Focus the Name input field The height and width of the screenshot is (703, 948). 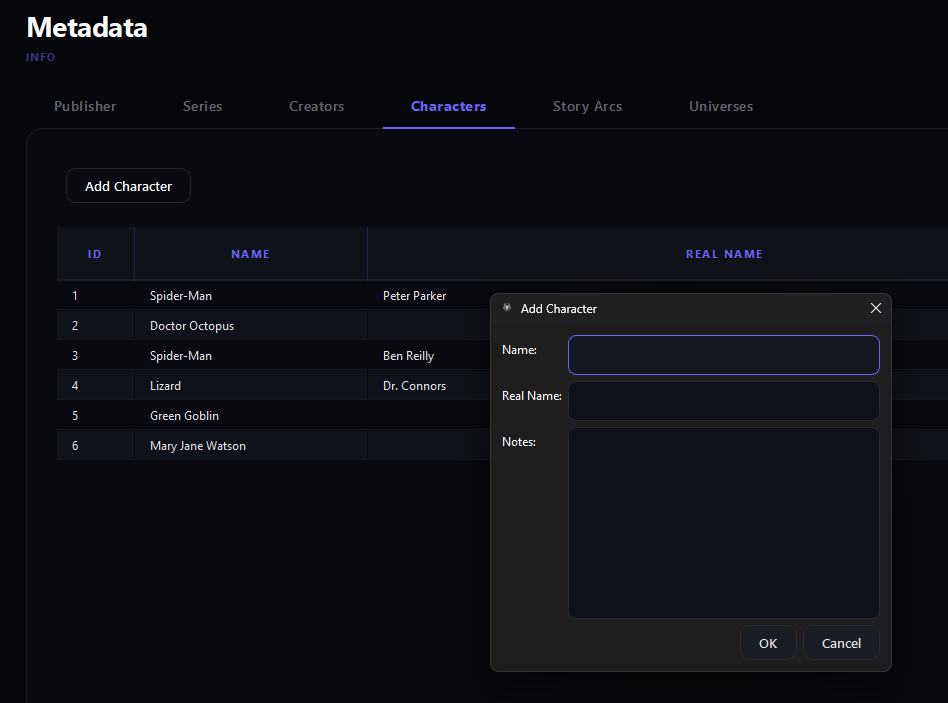pyautogui.click(x=724, y=355)
